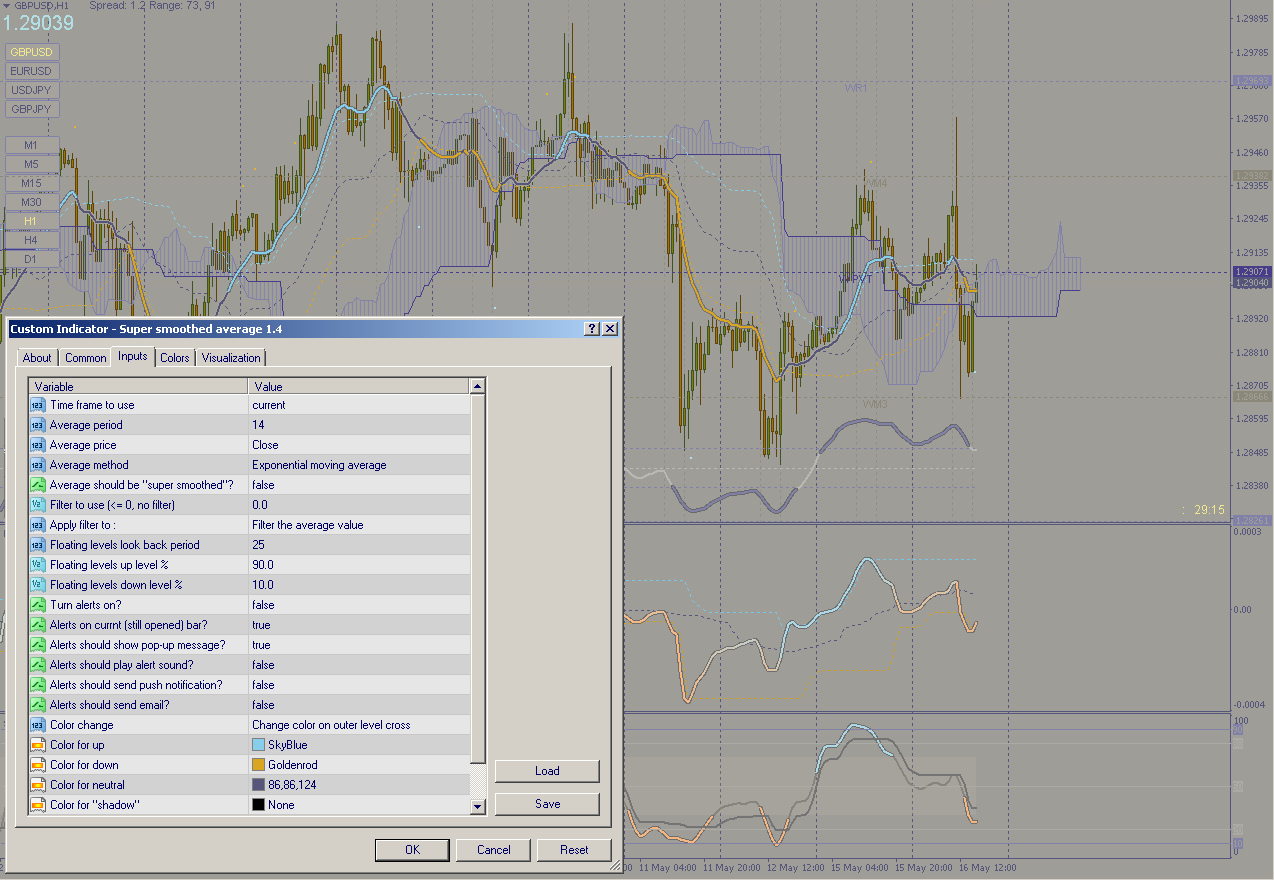
Task: Click the color icon beside Color for shadow
Action: [38, 805]
